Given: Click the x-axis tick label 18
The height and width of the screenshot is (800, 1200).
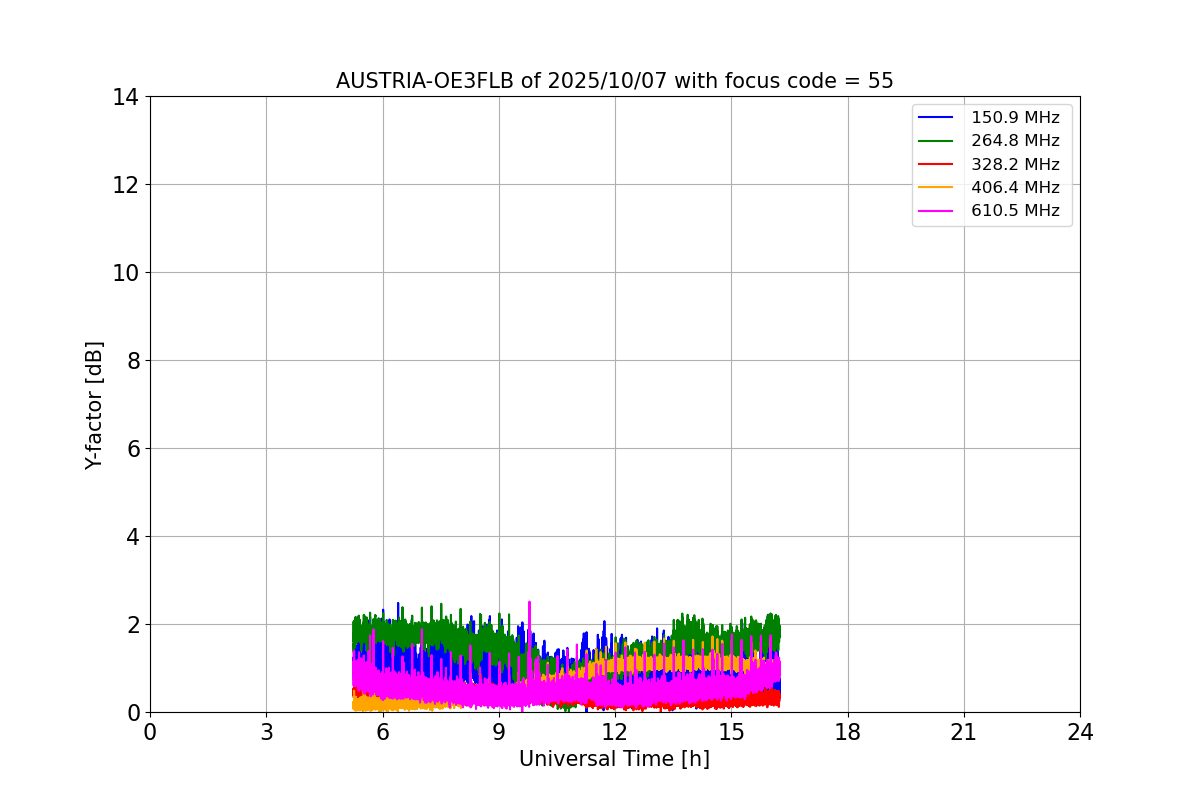Looking at the screenshot, I should pos(848,732).
